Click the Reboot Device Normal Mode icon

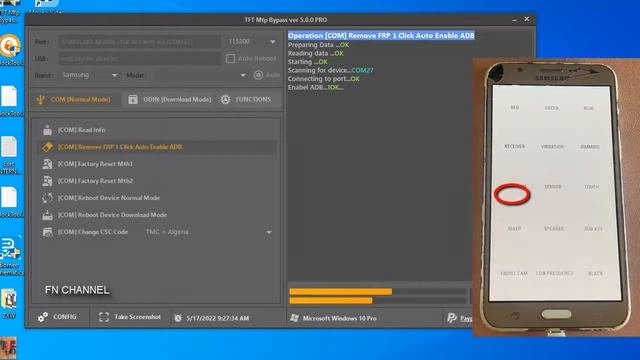point(47,198)
